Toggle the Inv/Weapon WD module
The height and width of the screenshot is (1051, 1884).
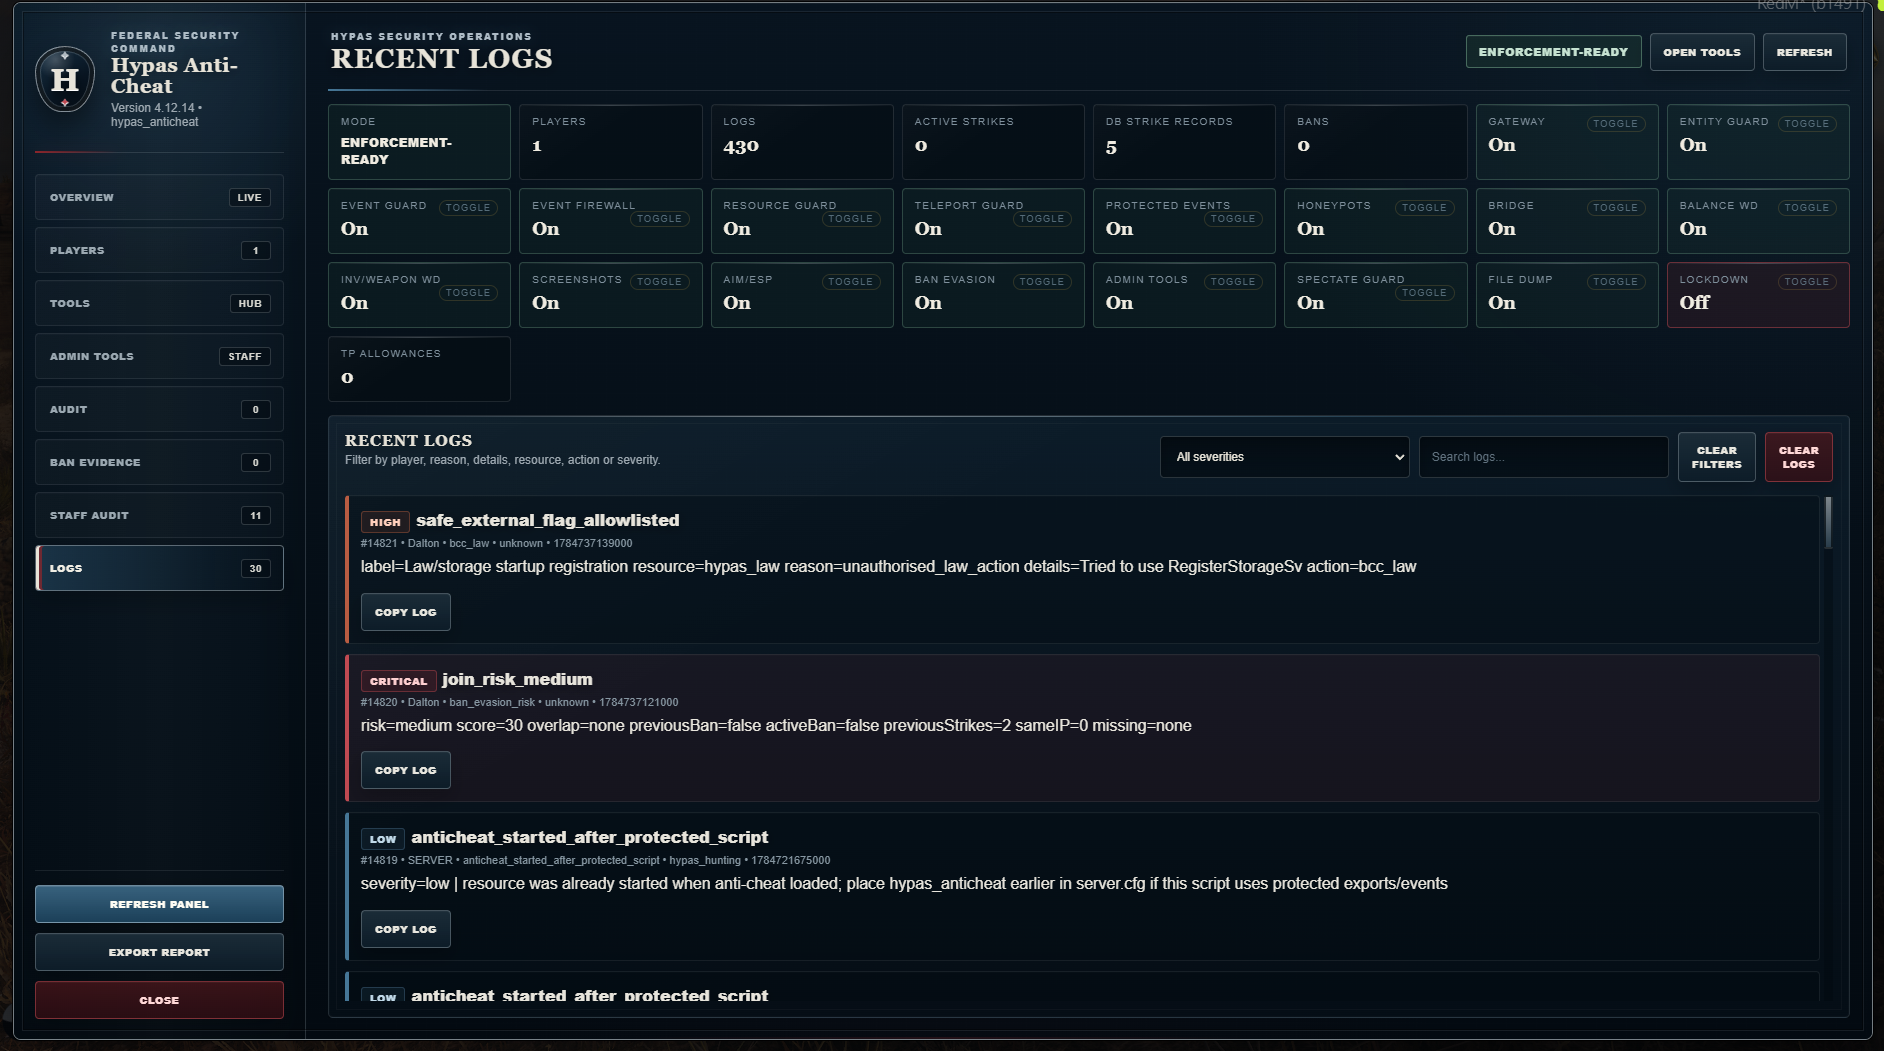[468, 293]
